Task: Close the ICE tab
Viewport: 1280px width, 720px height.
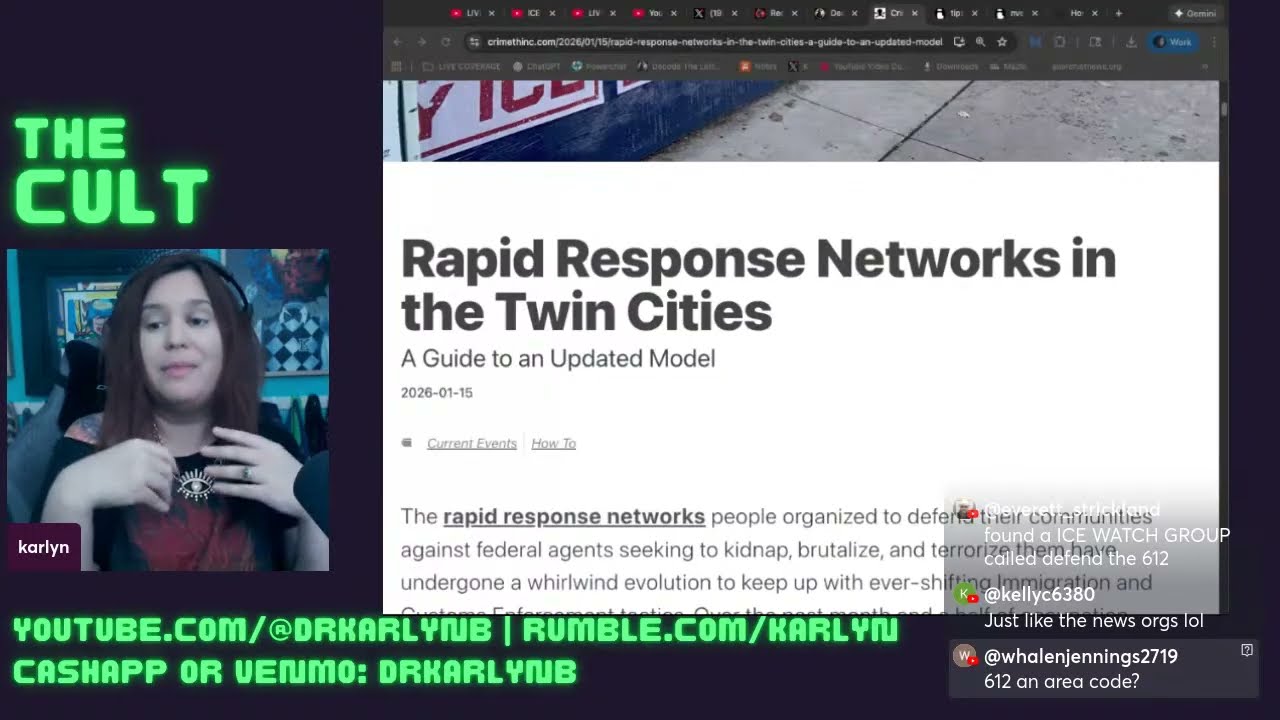Action: 552,13
